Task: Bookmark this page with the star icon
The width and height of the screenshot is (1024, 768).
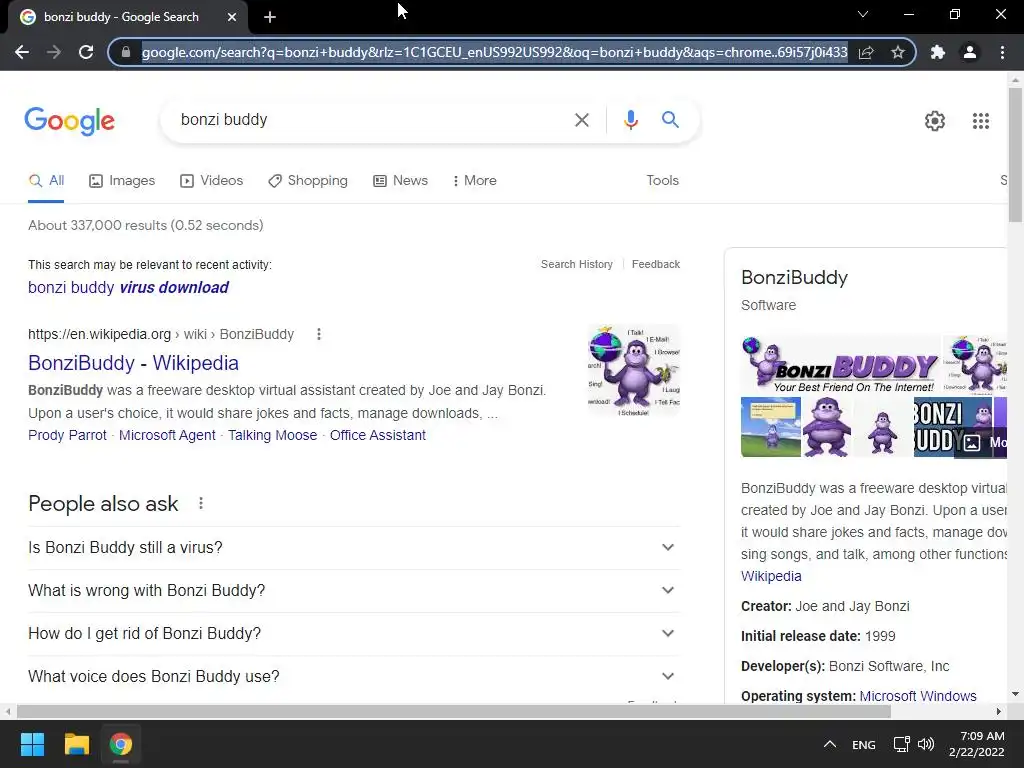Action: [x=898, y=52]
